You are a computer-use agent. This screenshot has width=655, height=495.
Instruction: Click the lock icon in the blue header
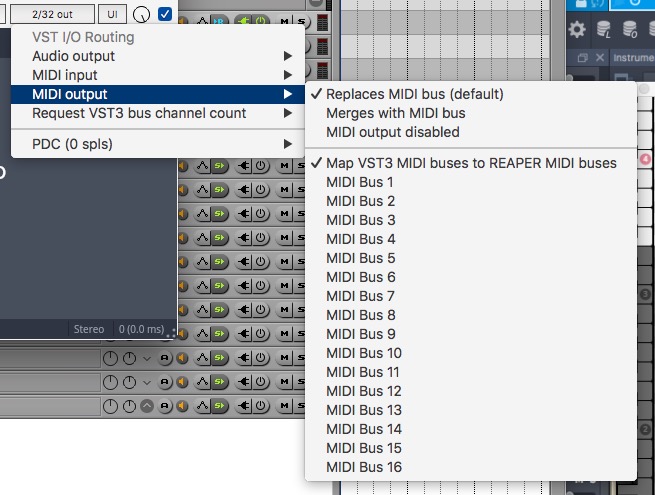(581, 4)
